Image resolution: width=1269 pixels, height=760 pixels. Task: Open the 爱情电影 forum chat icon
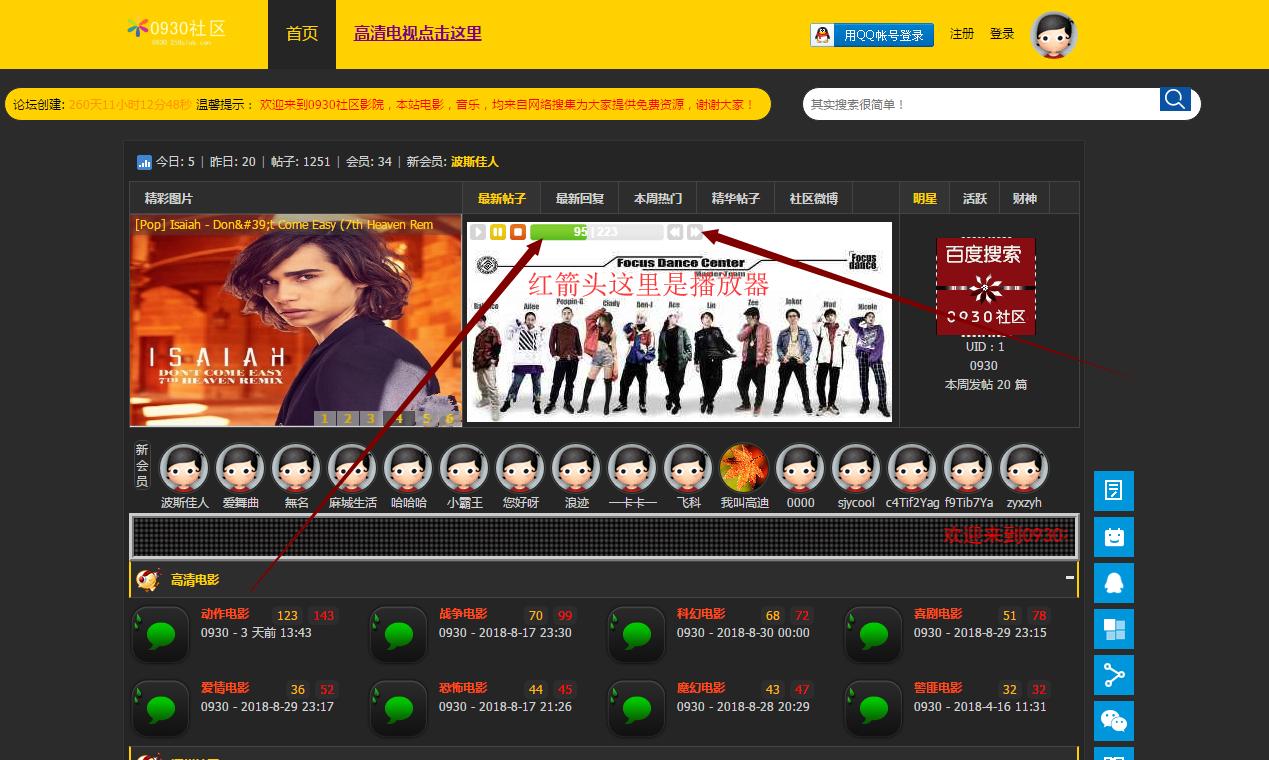click(161, 709)
